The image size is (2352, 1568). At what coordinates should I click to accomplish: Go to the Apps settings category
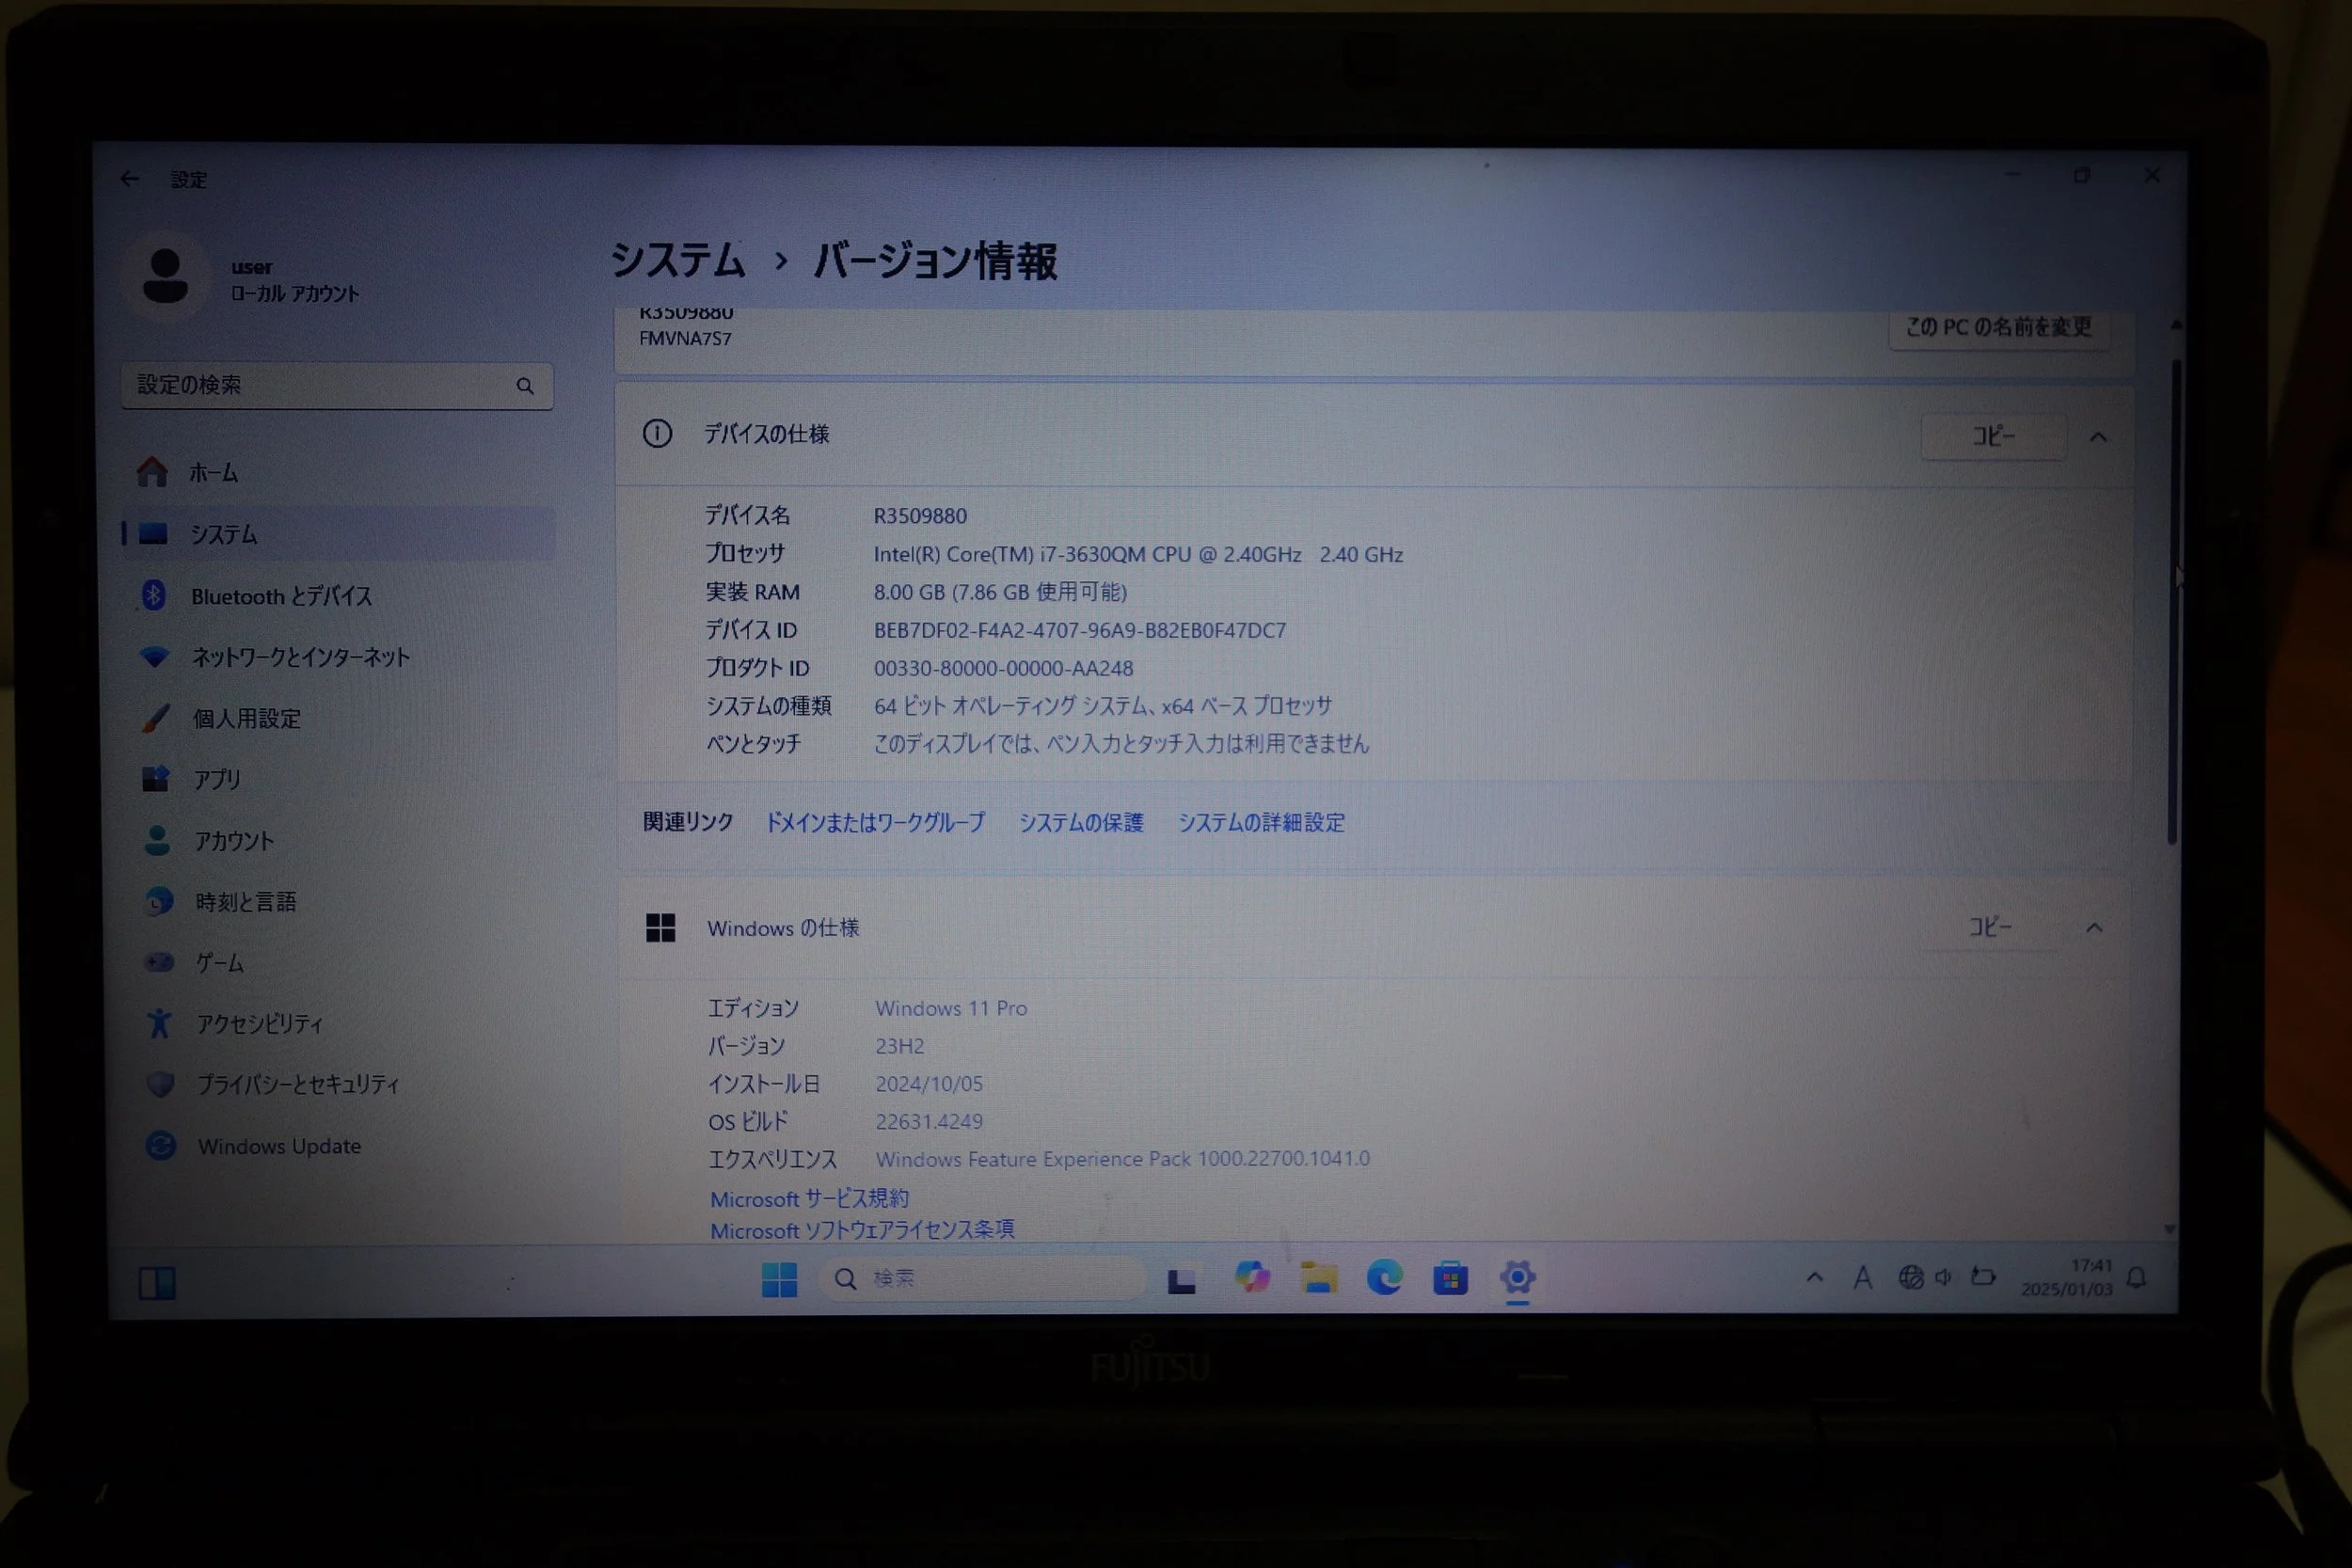(x=217, y=779)
